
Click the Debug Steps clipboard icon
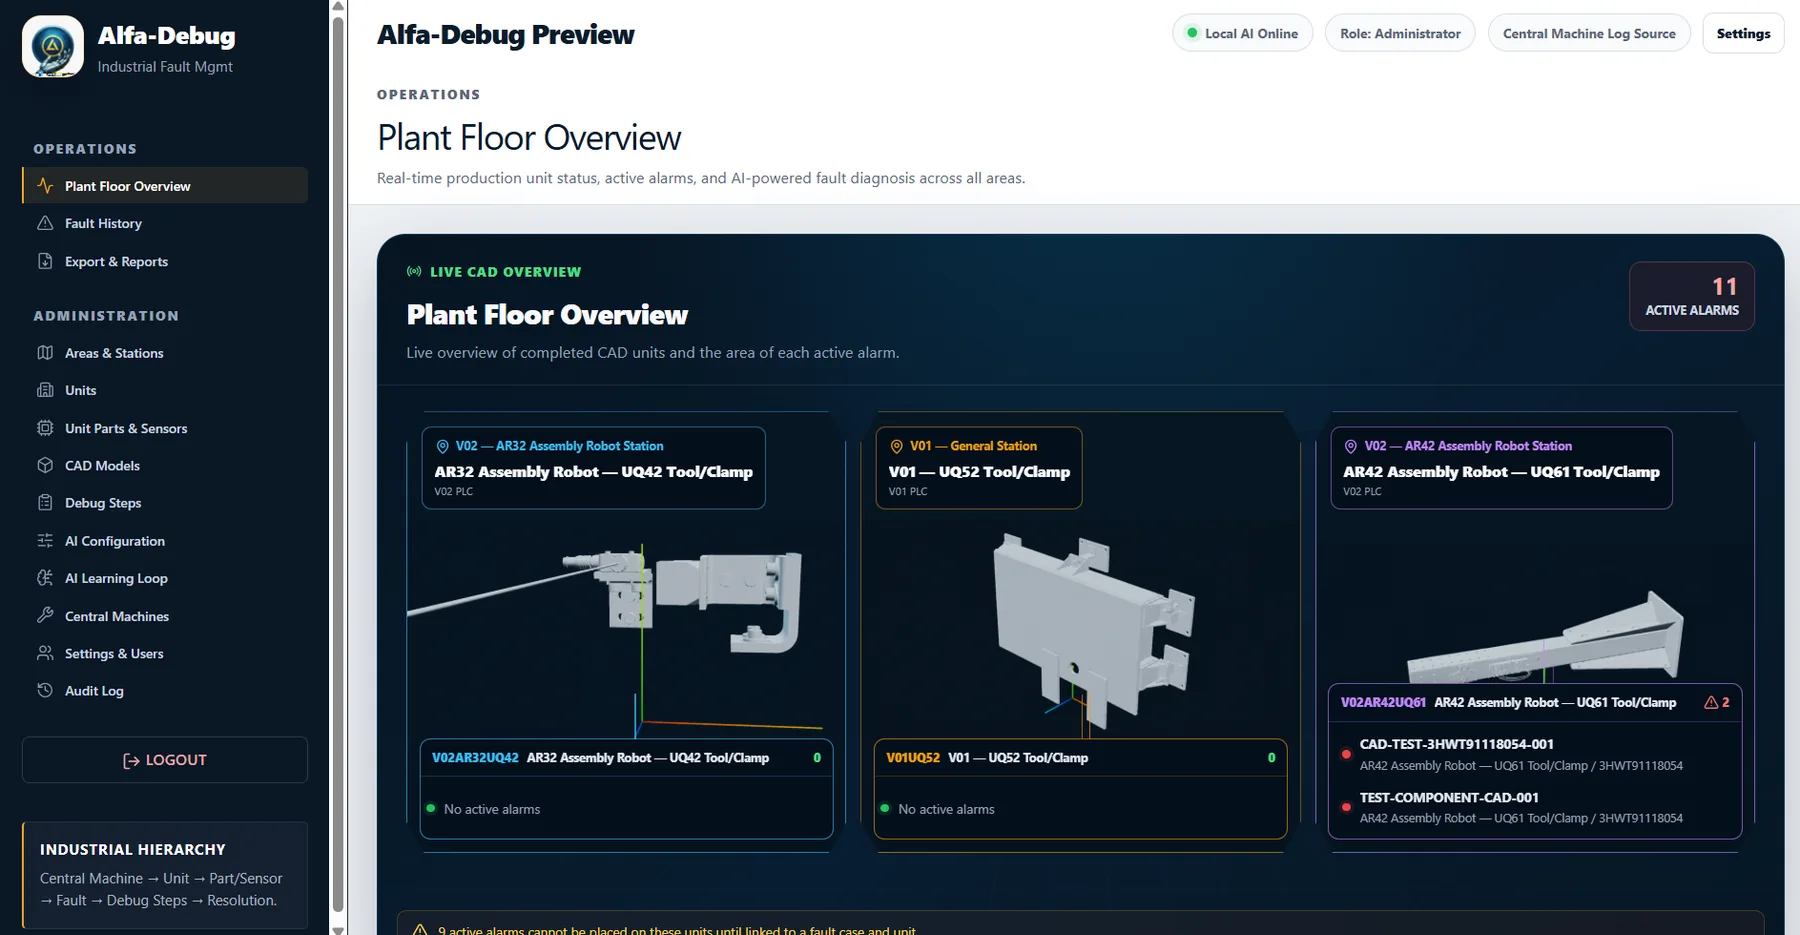click(x=45, y=503)
